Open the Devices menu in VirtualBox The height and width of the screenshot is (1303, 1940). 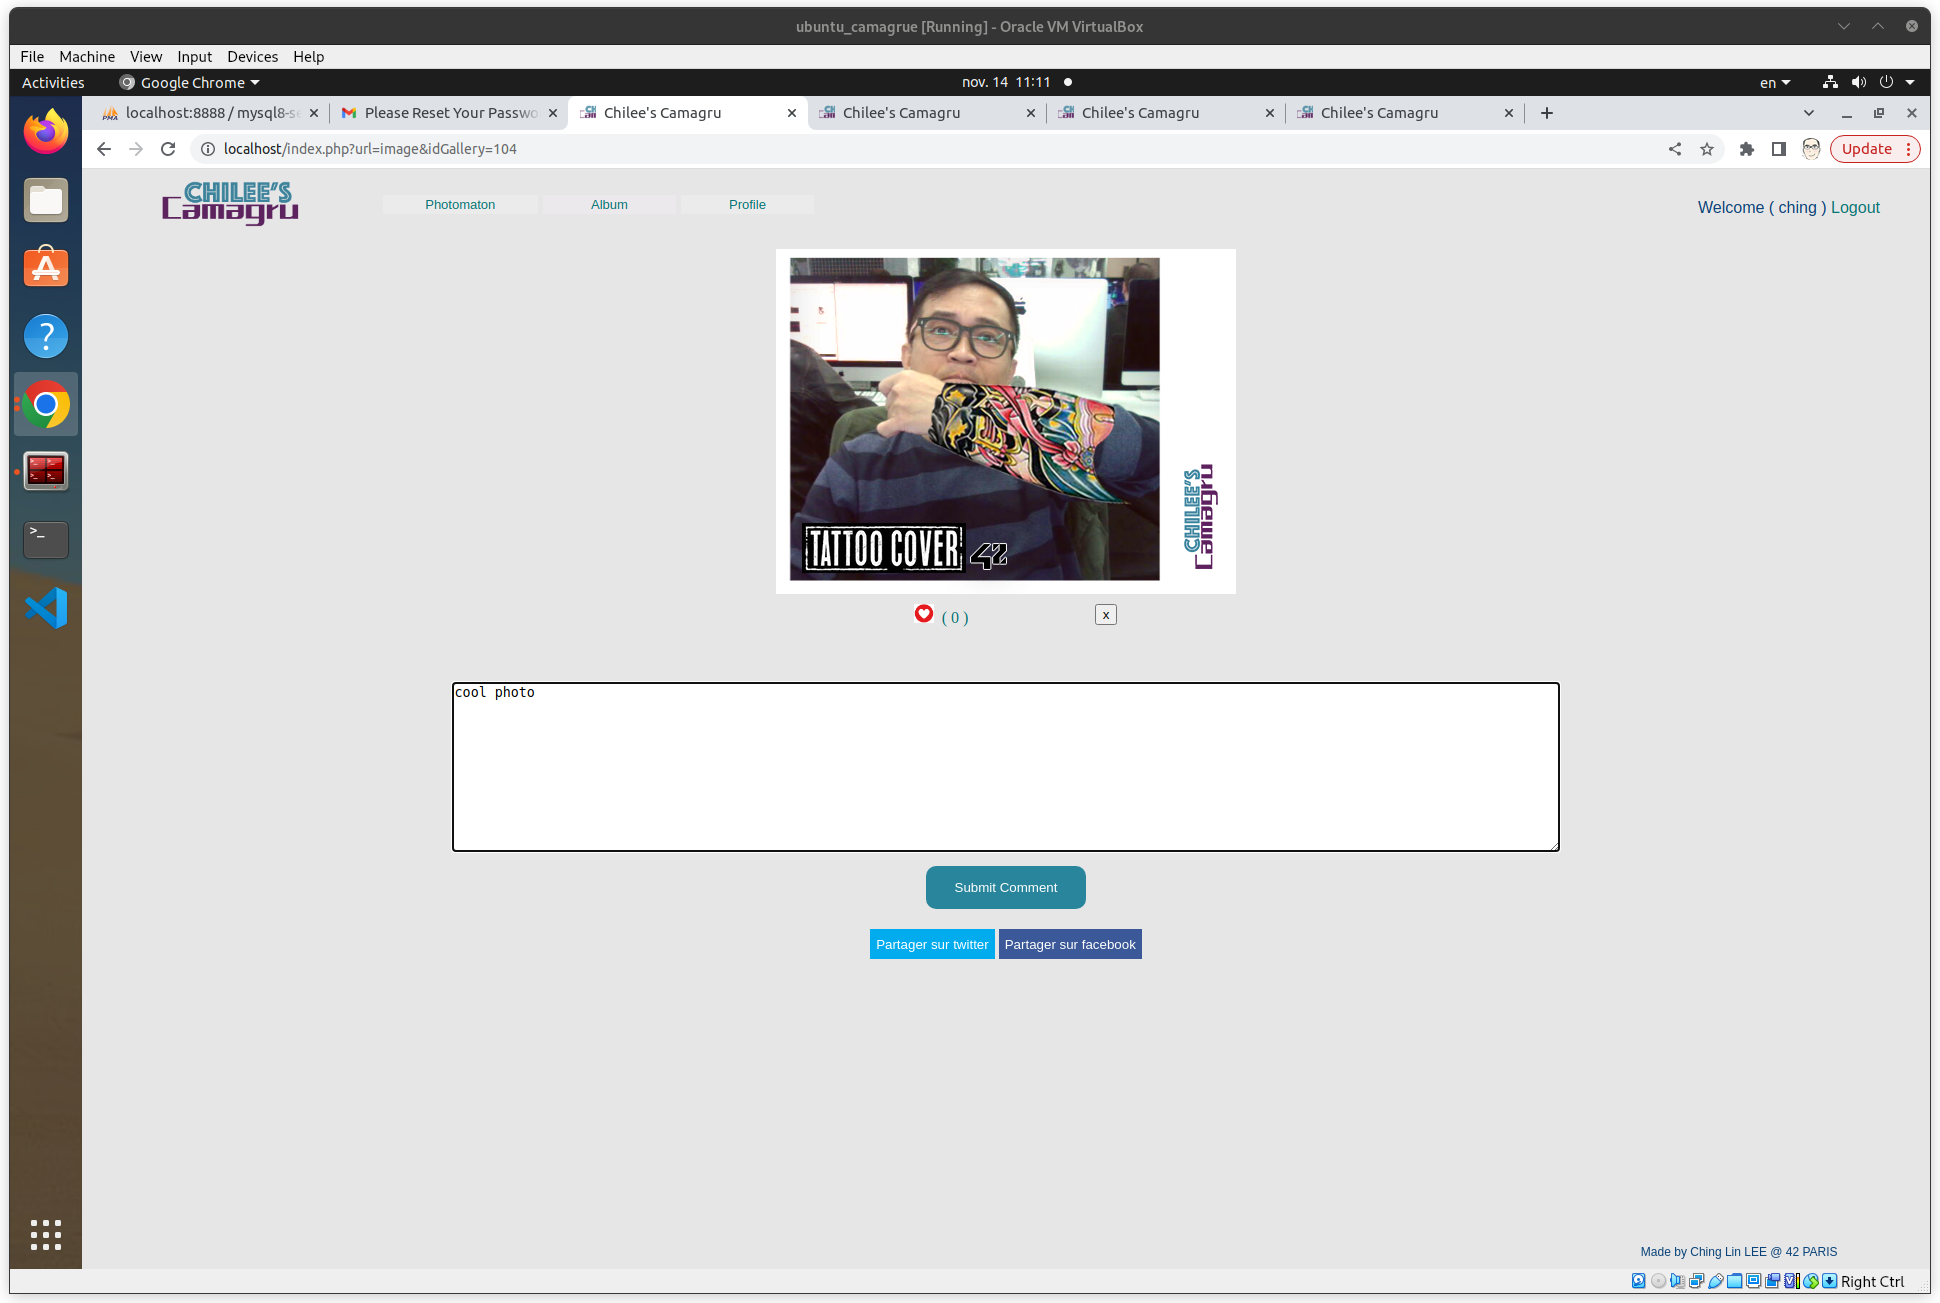[252, 56]
